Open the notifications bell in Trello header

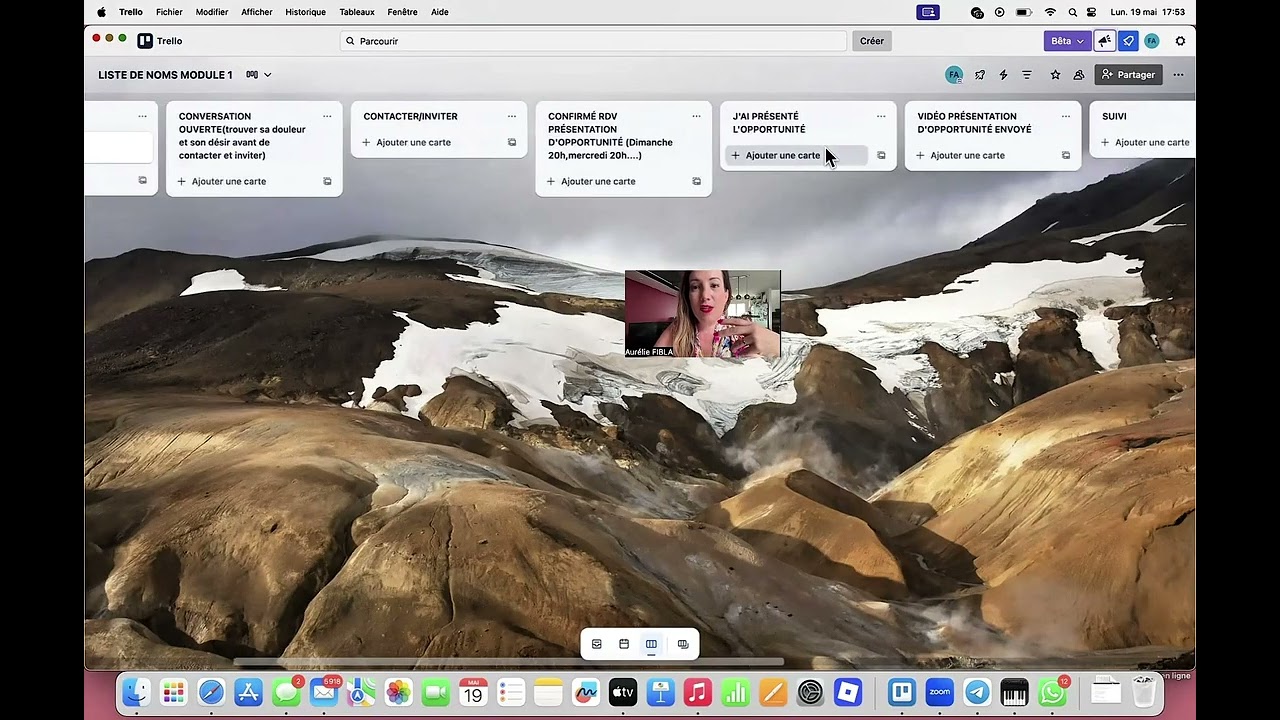pyautogui.click(x=1128, y=41)
